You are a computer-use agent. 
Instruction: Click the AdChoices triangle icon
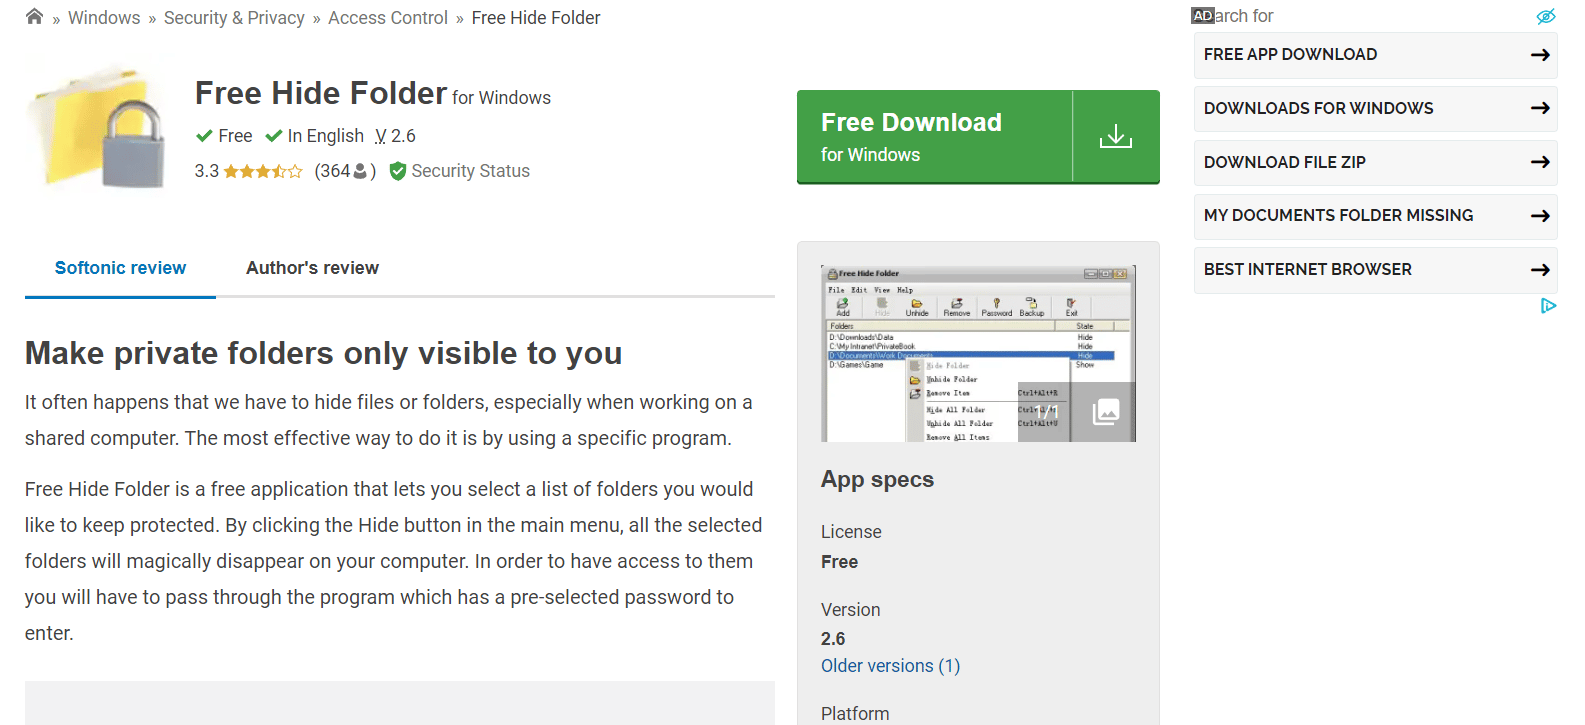coord(1548,306)
